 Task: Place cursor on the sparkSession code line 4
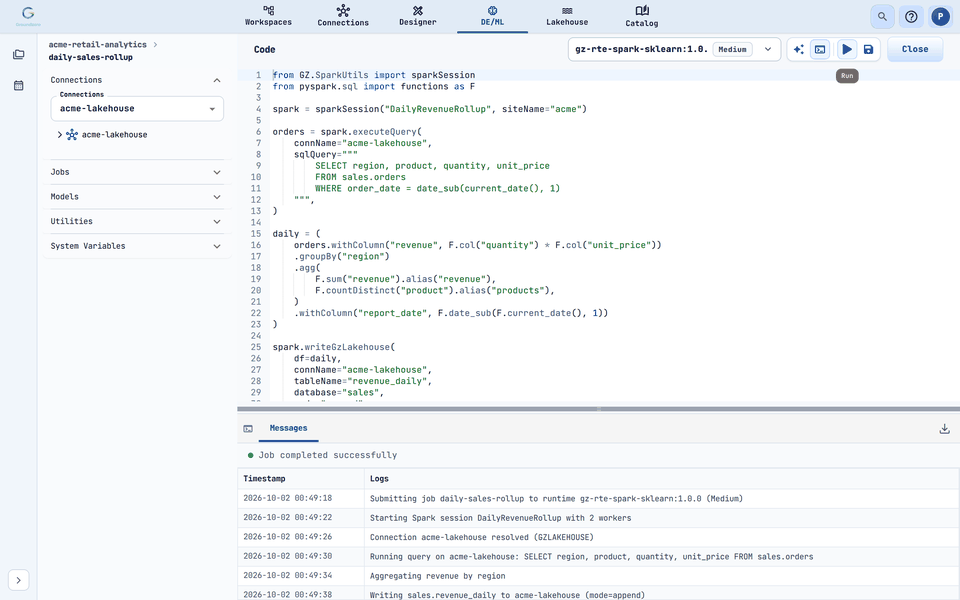tap(429, 109)
